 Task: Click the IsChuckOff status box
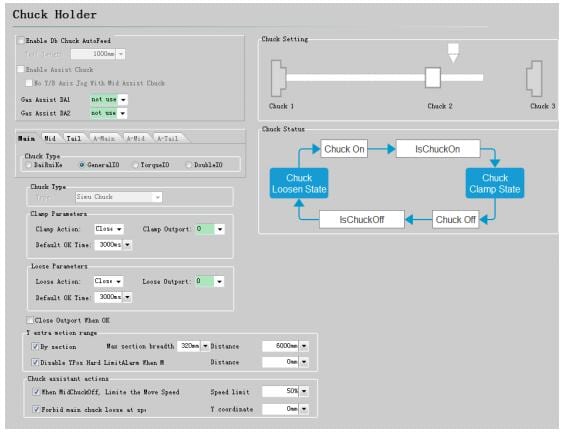tap(362, 219)
